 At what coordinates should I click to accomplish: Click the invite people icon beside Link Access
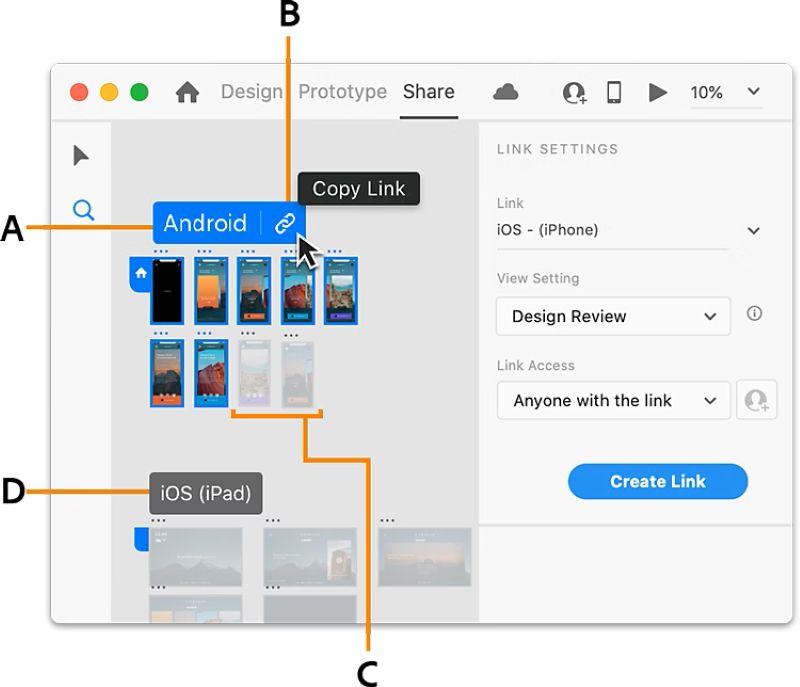(757, 400)
